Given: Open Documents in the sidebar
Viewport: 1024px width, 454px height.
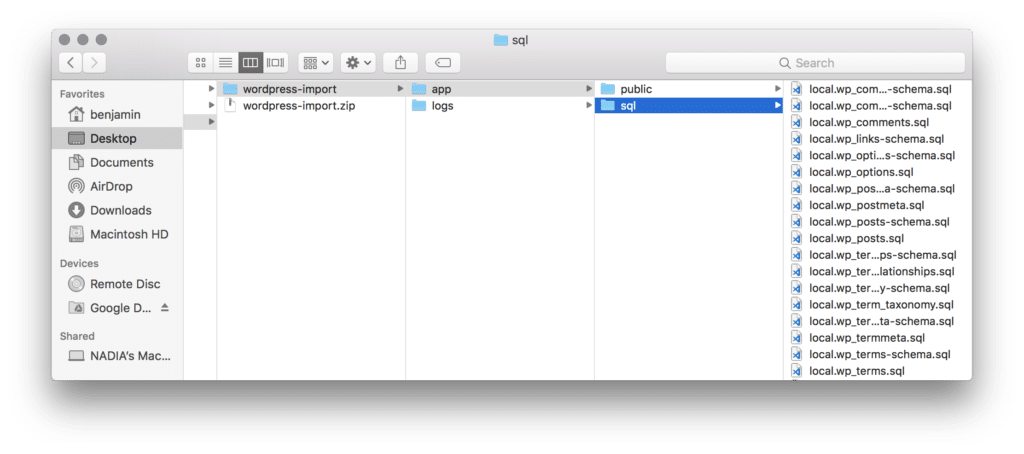Looking at the screenshot, I should coord(118,162).
